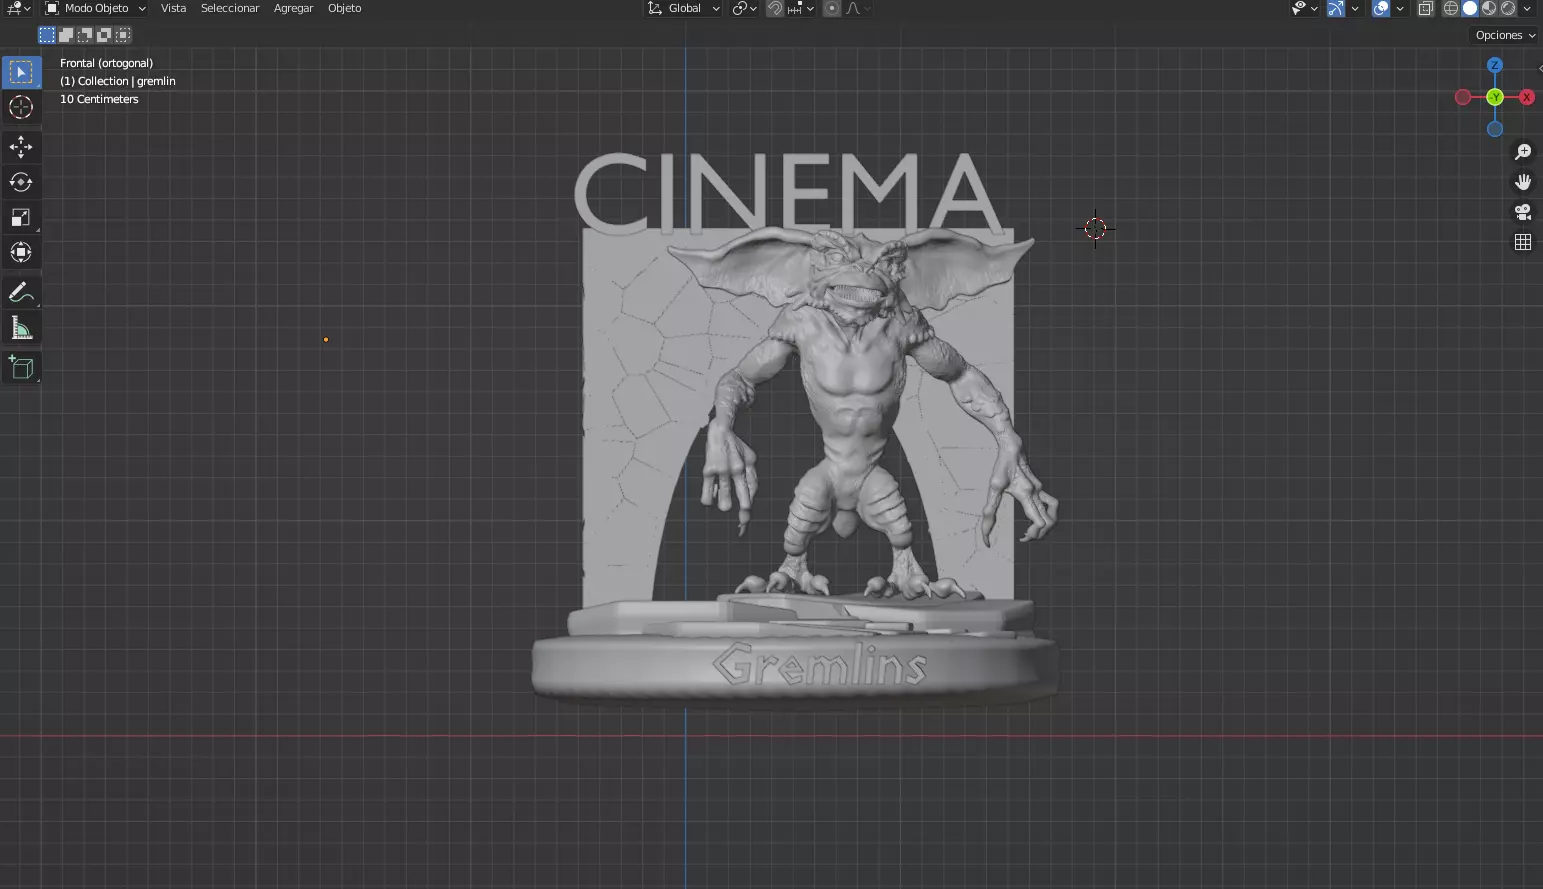The height and width of the screenshot is (889, 1543).
Task: Open the Objeto menu
Action: tap(345, 8)
